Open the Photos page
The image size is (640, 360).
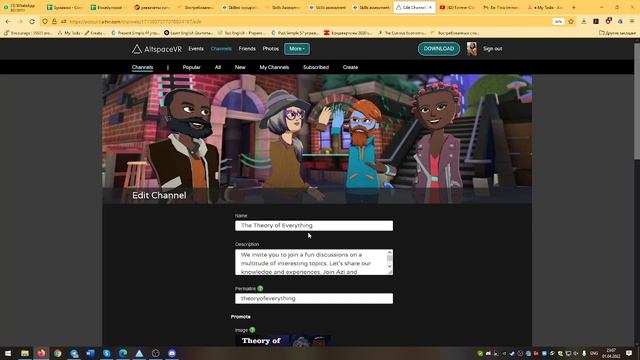[271, 49]
